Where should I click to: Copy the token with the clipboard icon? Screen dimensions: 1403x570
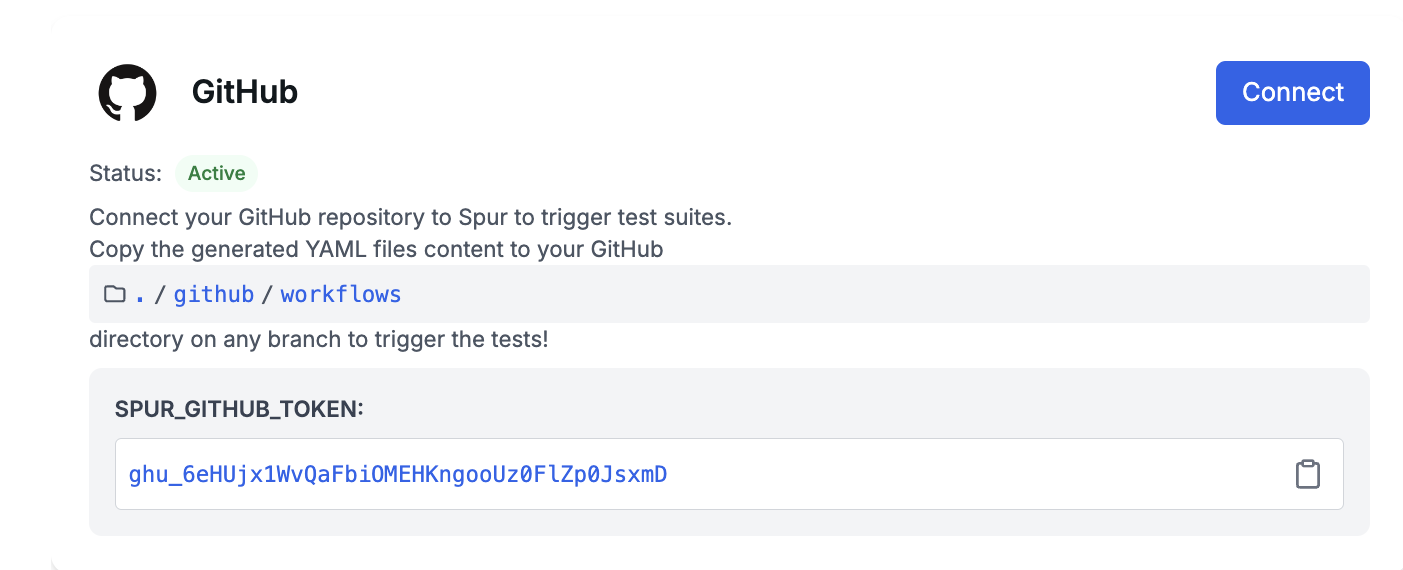1307,474
